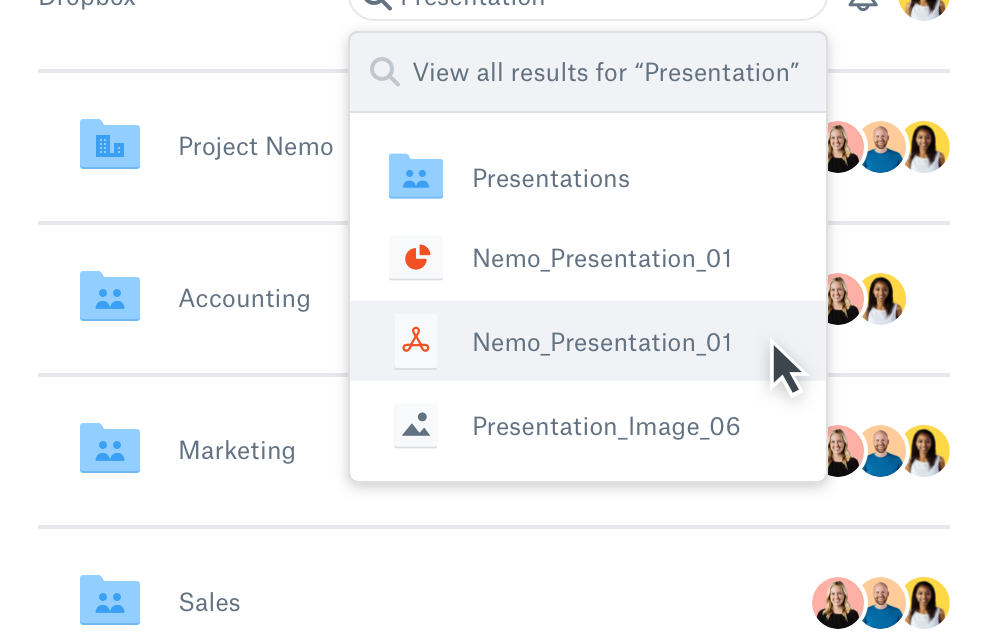View Sales' bald man member avatar
Image resolution: width=990 pixels, height=641 pixels.
(x=884, y=602)
